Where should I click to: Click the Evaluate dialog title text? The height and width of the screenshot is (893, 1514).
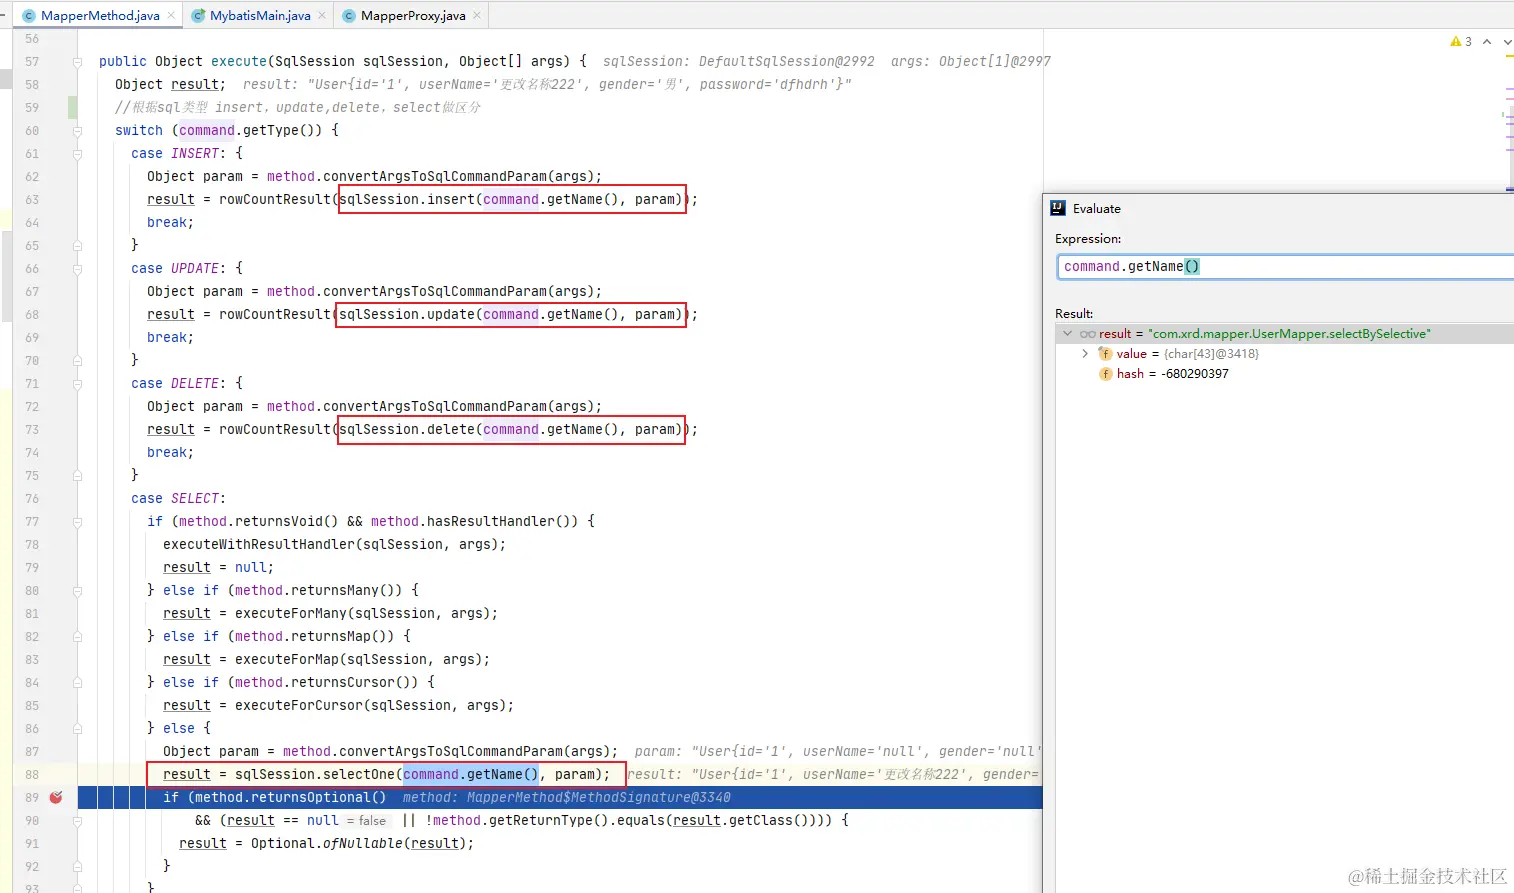coord(1096,208)
